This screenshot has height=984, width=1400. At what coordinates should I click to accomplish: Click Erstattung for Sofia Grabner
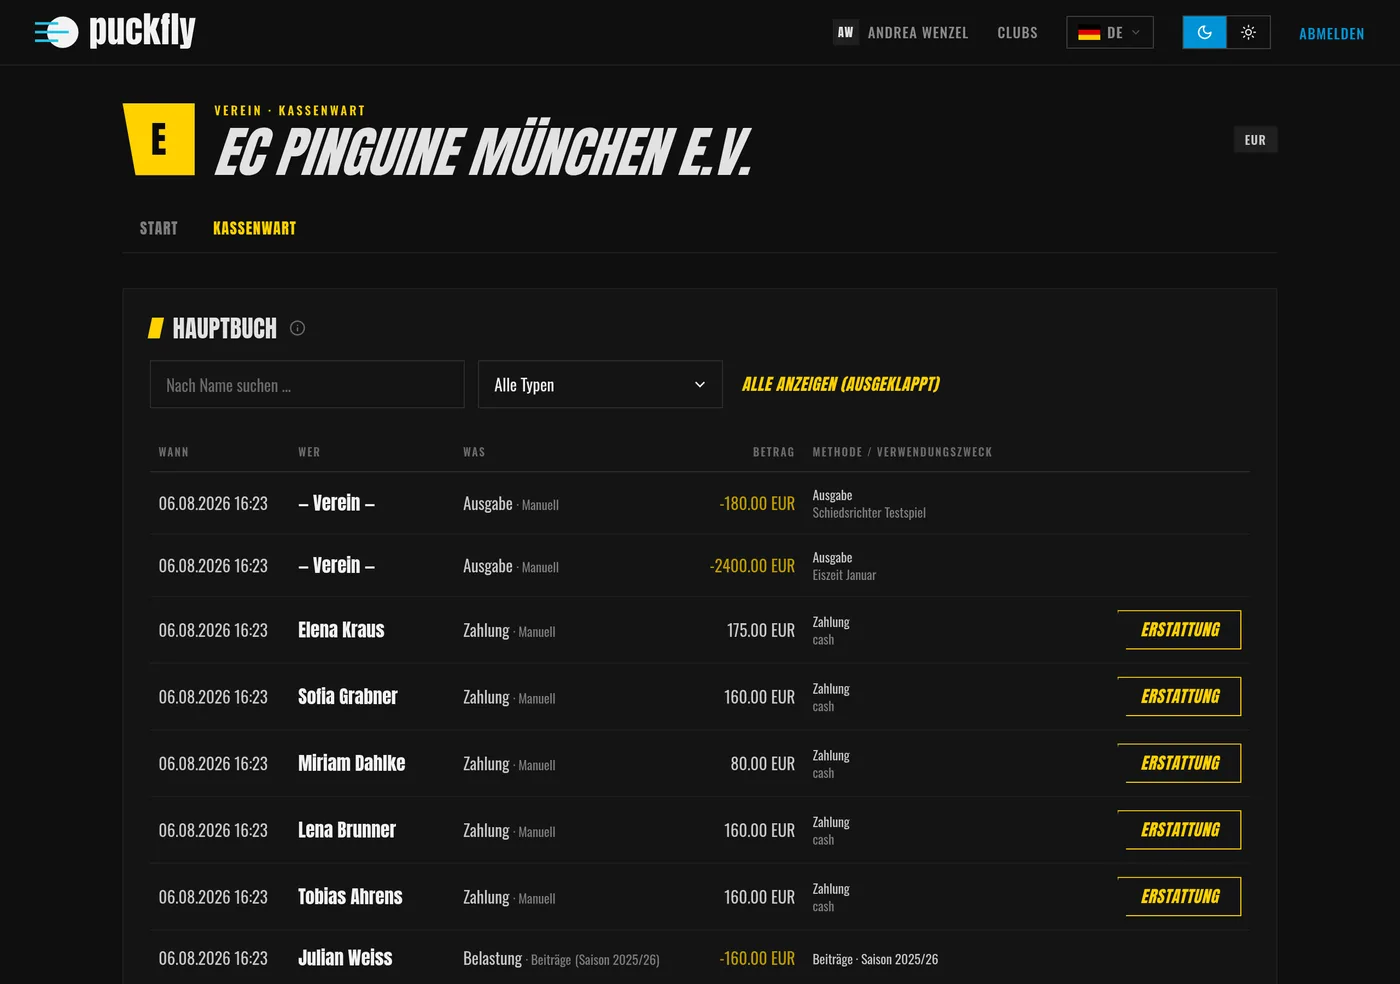[1180, 696]
